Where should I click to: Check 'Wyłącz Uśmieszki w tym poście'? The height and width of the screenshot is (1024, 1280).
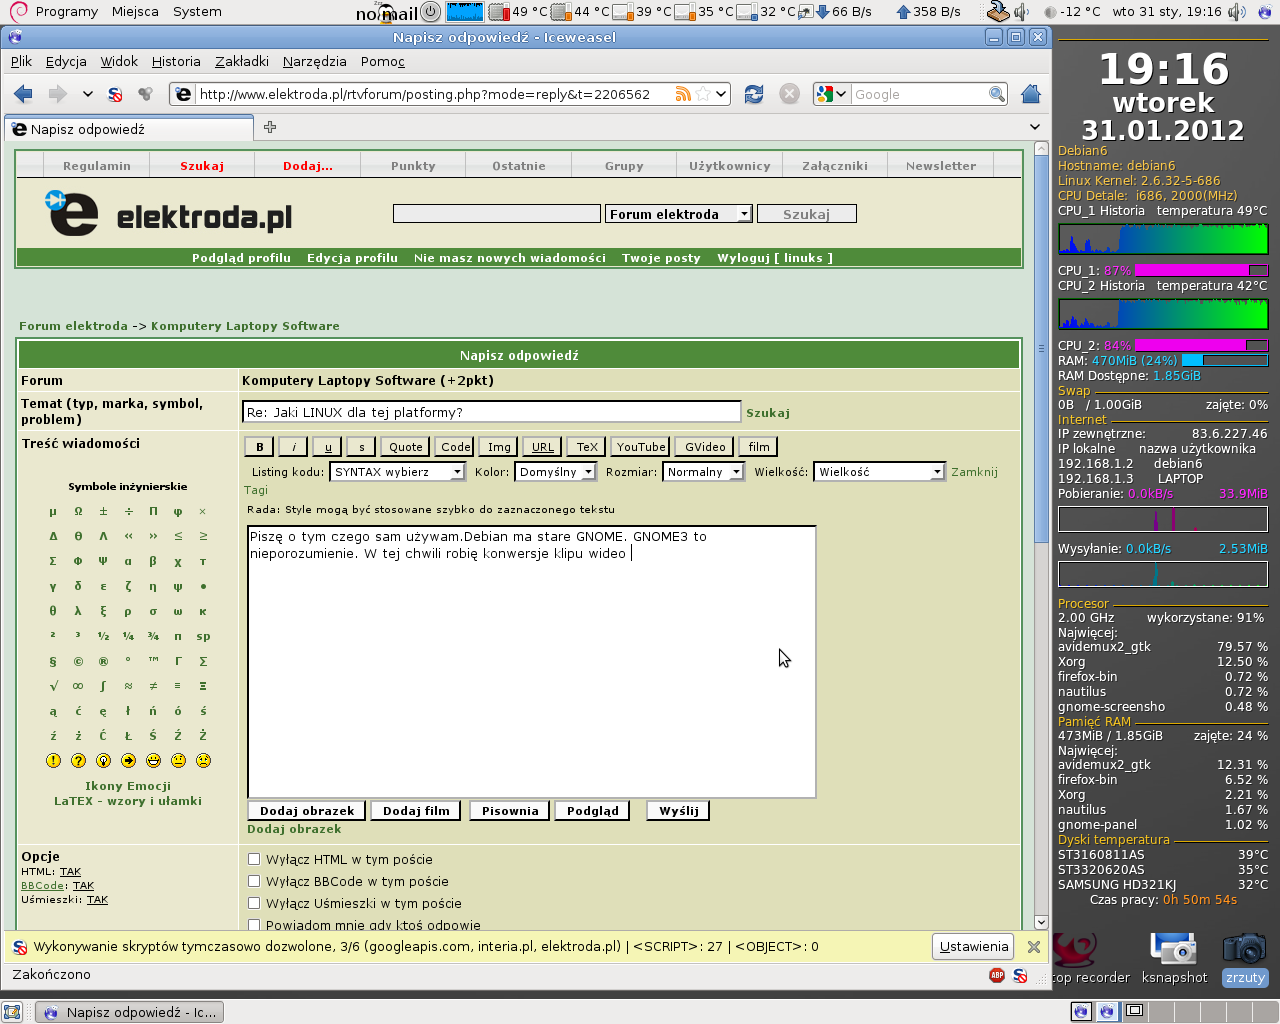254,903
